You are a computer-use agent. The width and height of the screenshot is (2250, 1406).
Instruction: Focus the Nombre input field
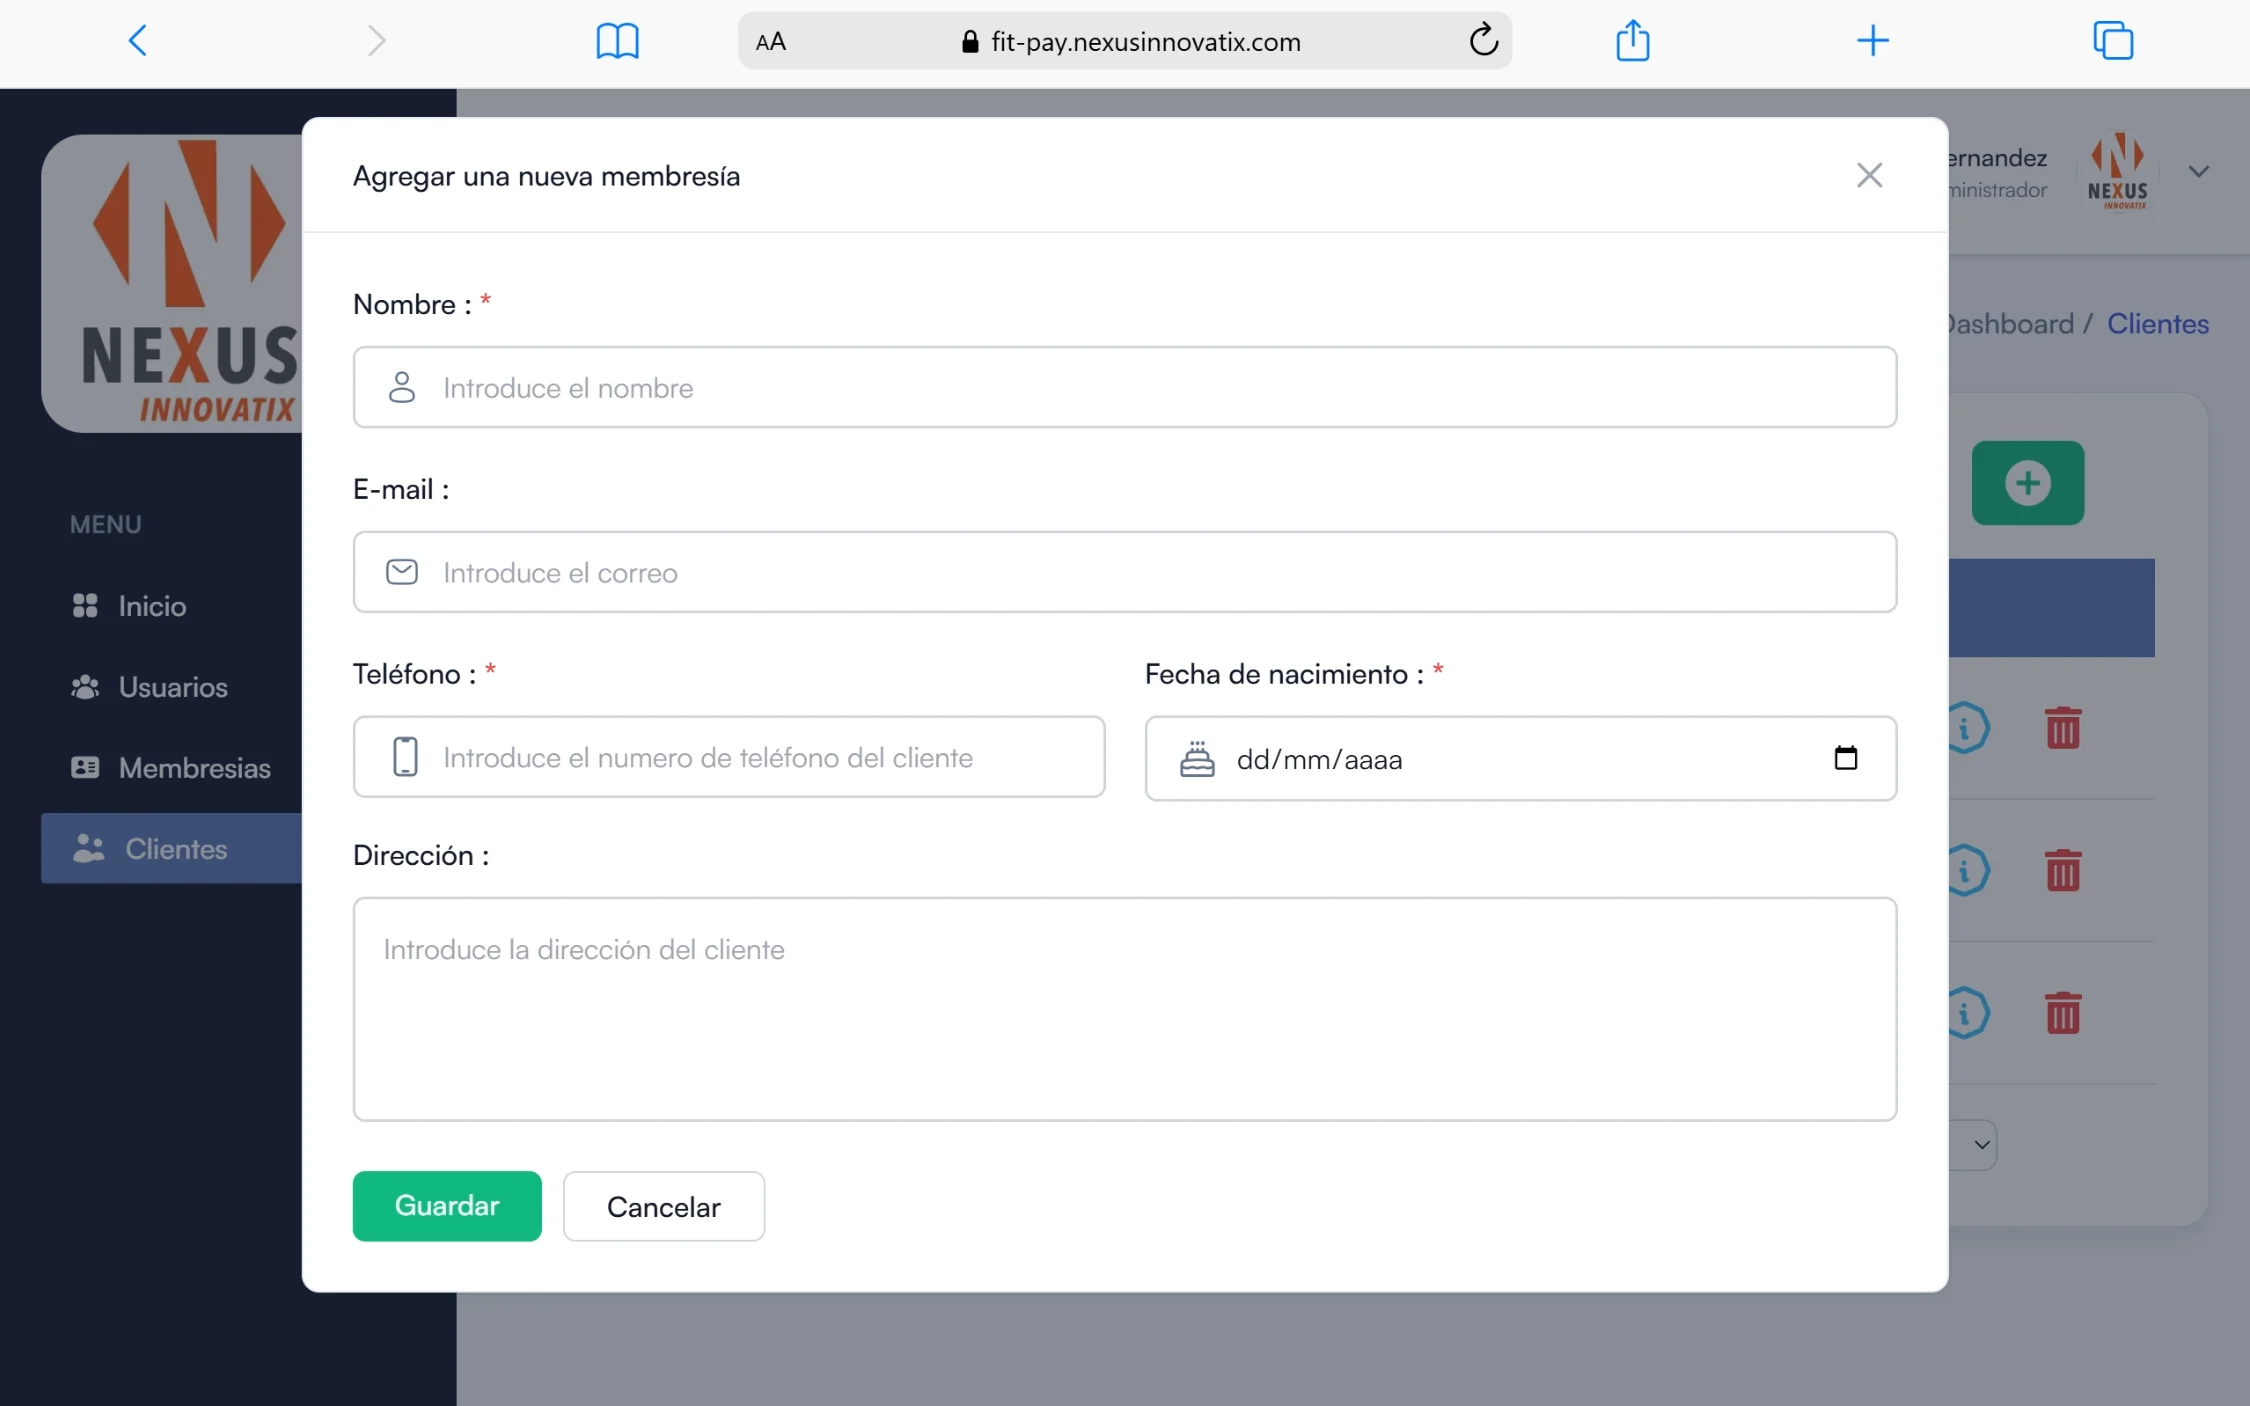pos(1124,388)
